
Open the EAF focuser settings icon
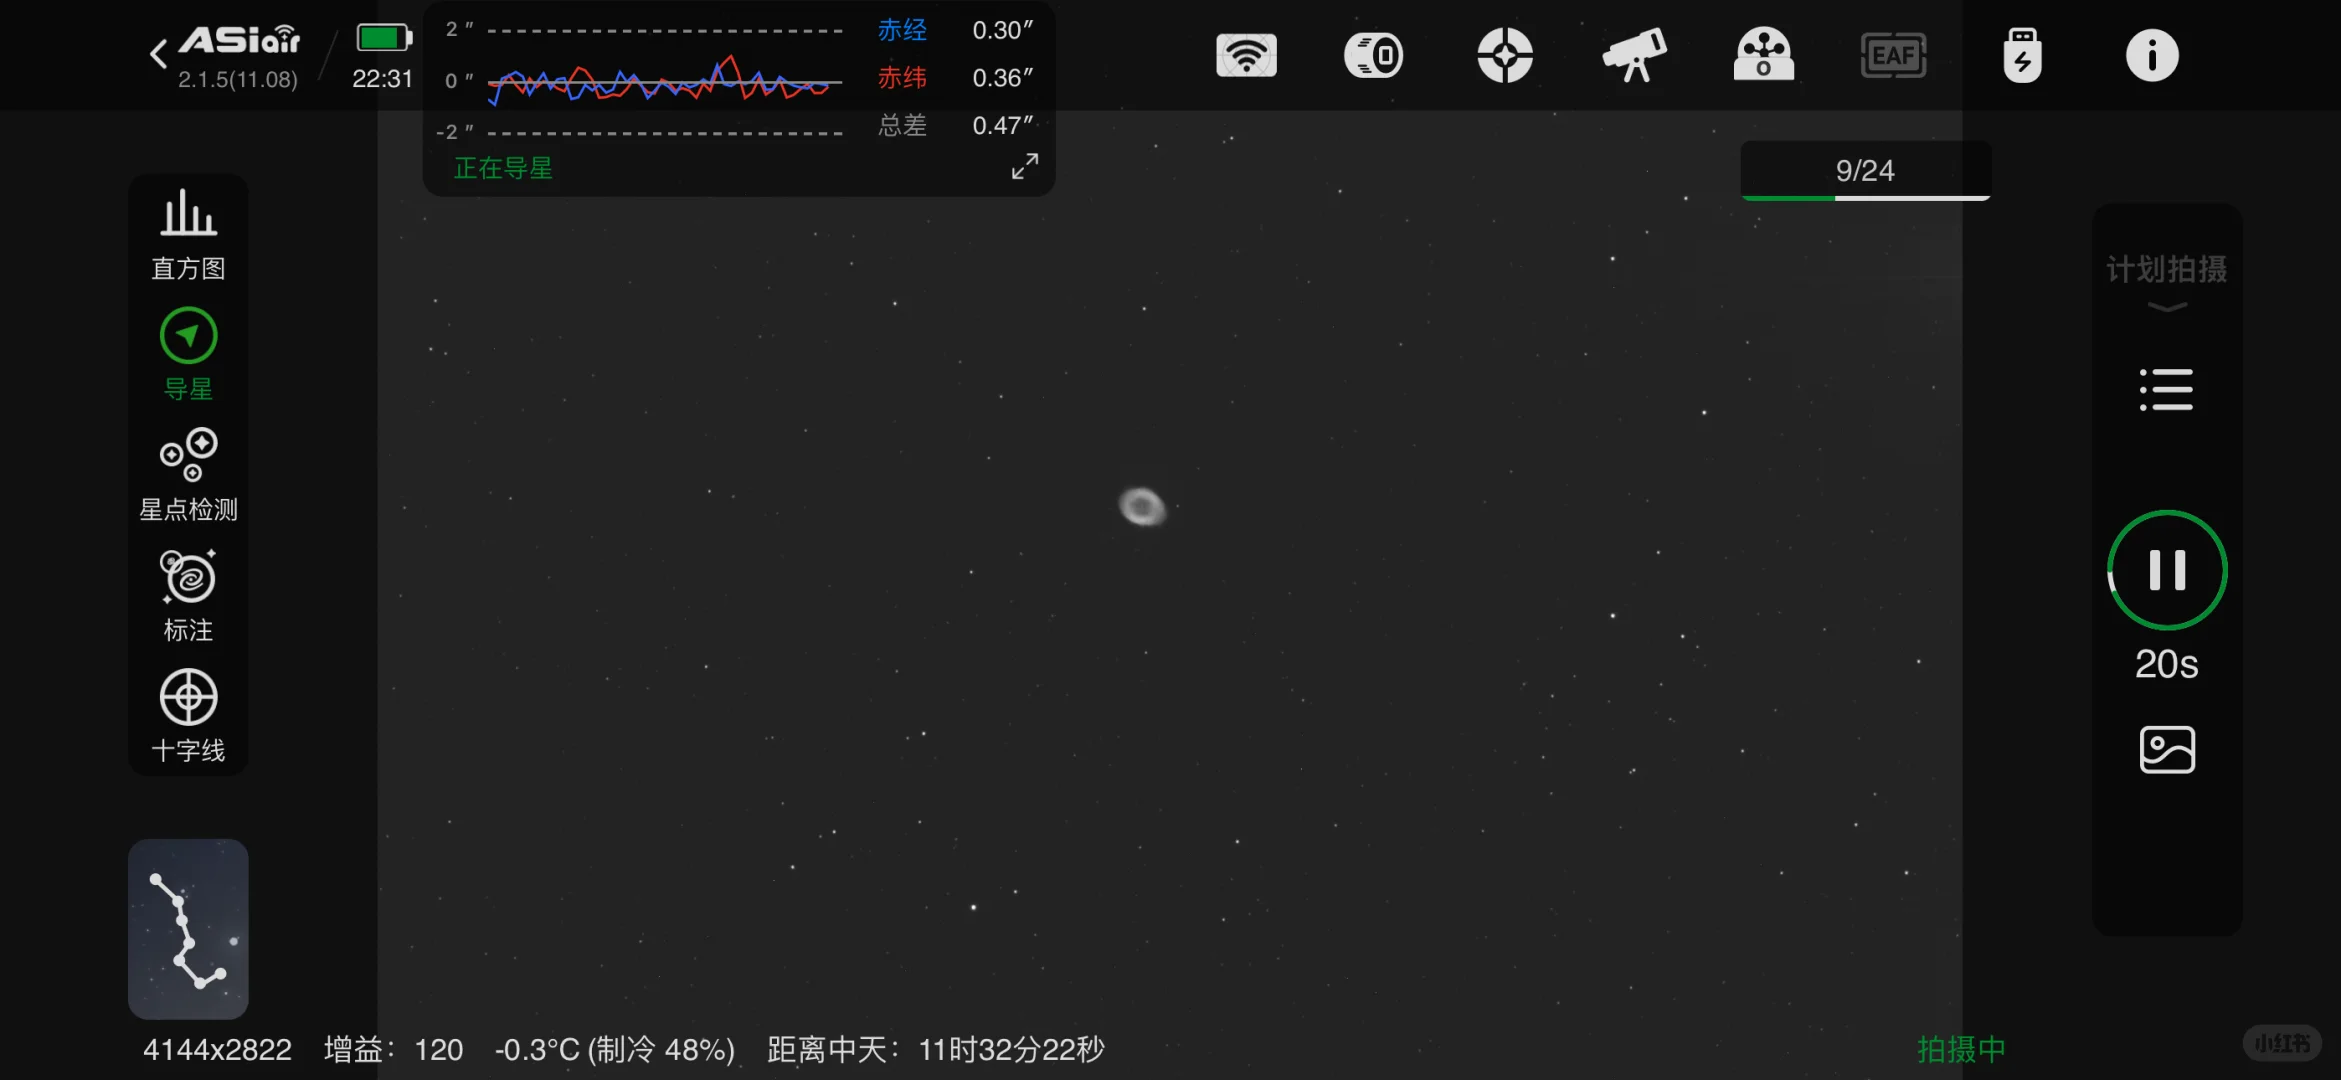[1893, 55]
